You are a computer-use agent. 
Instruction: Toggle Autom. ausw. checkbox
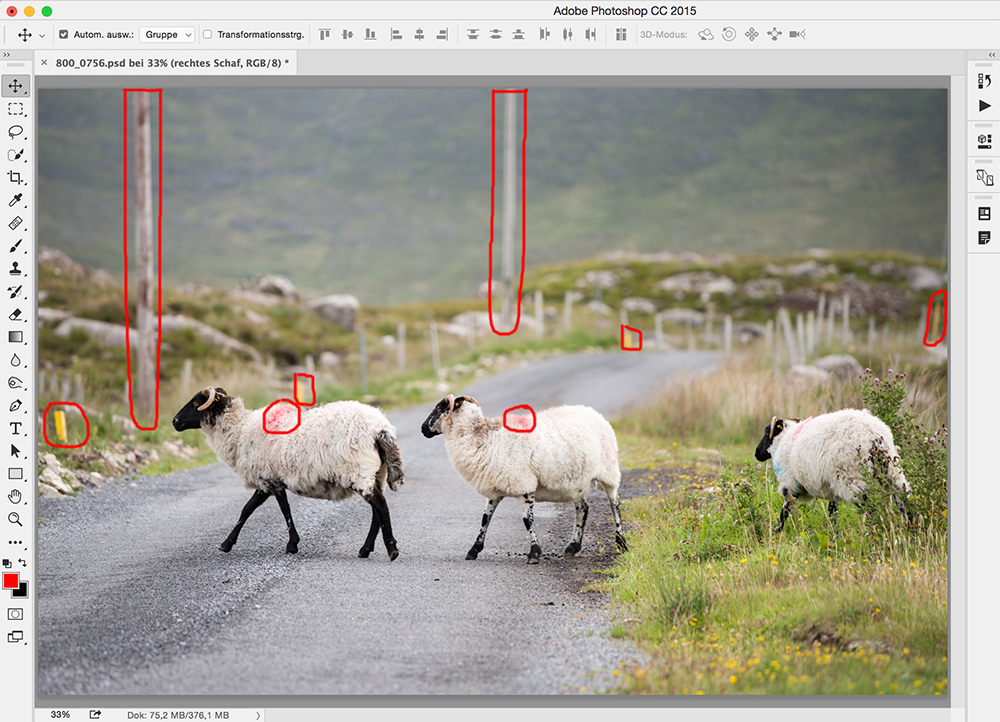(x=63, y=34)
